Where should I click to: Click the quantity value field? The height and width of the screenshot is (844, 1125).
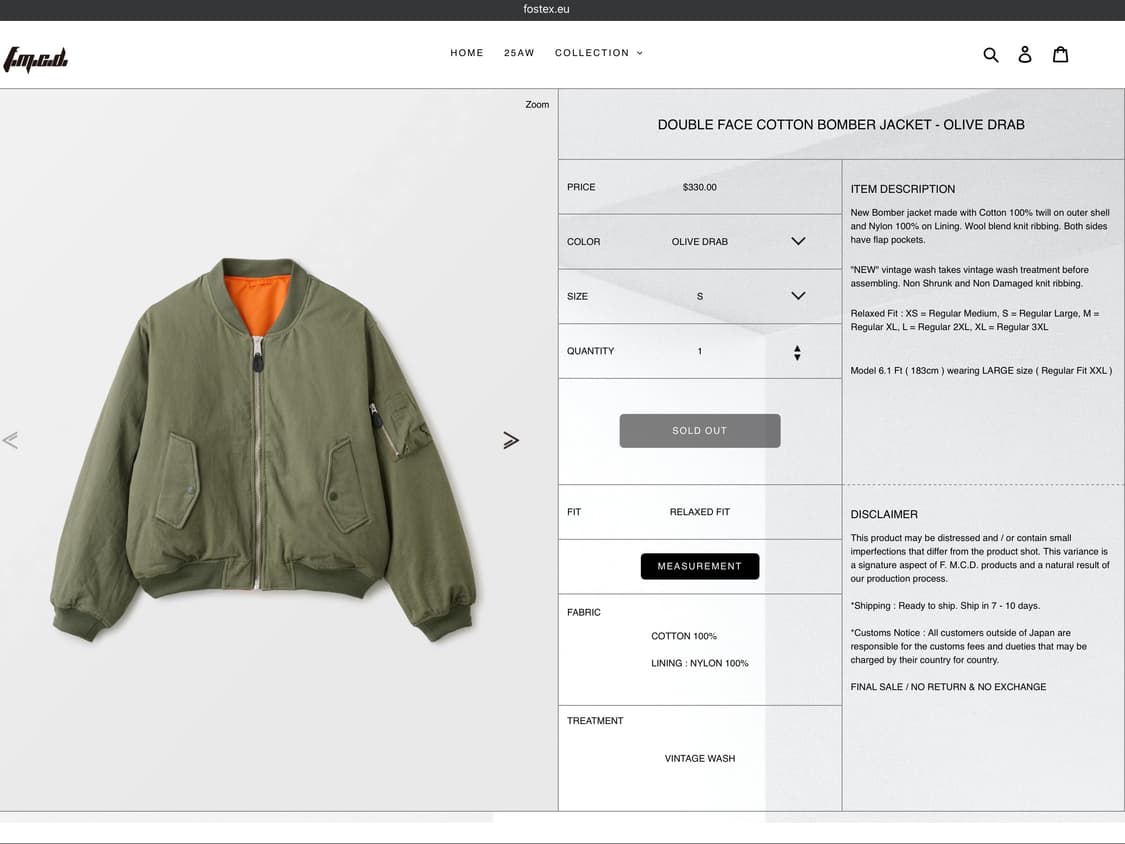pos(699,351)
